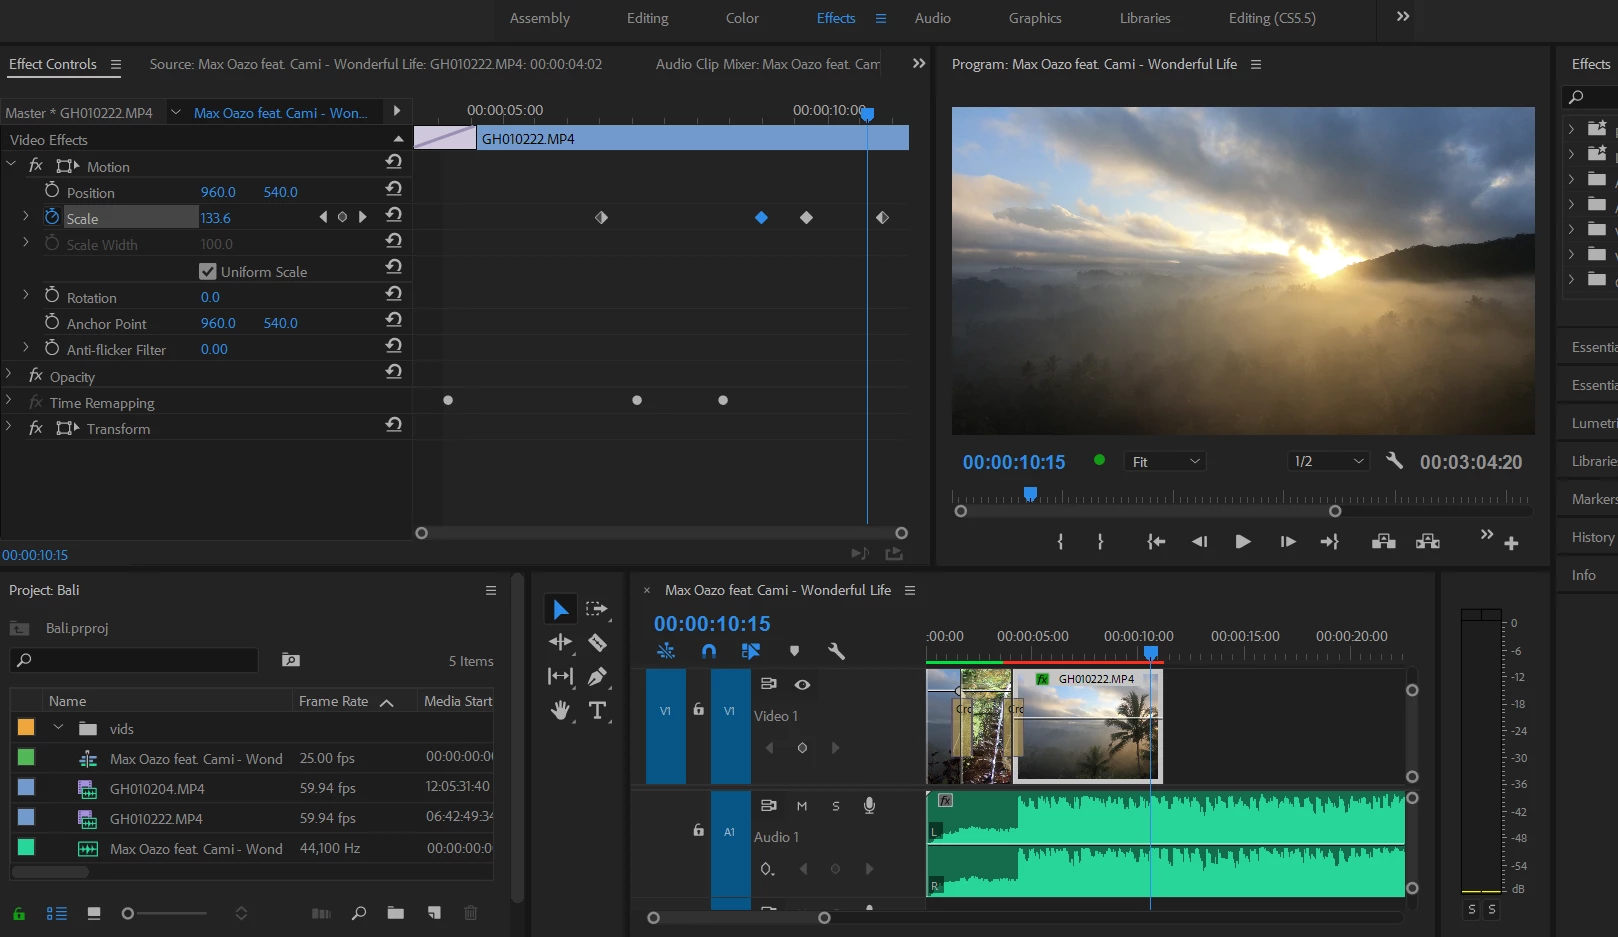Switch to the Color workspace
The image size is (1618, 937).
coord(742,18)
